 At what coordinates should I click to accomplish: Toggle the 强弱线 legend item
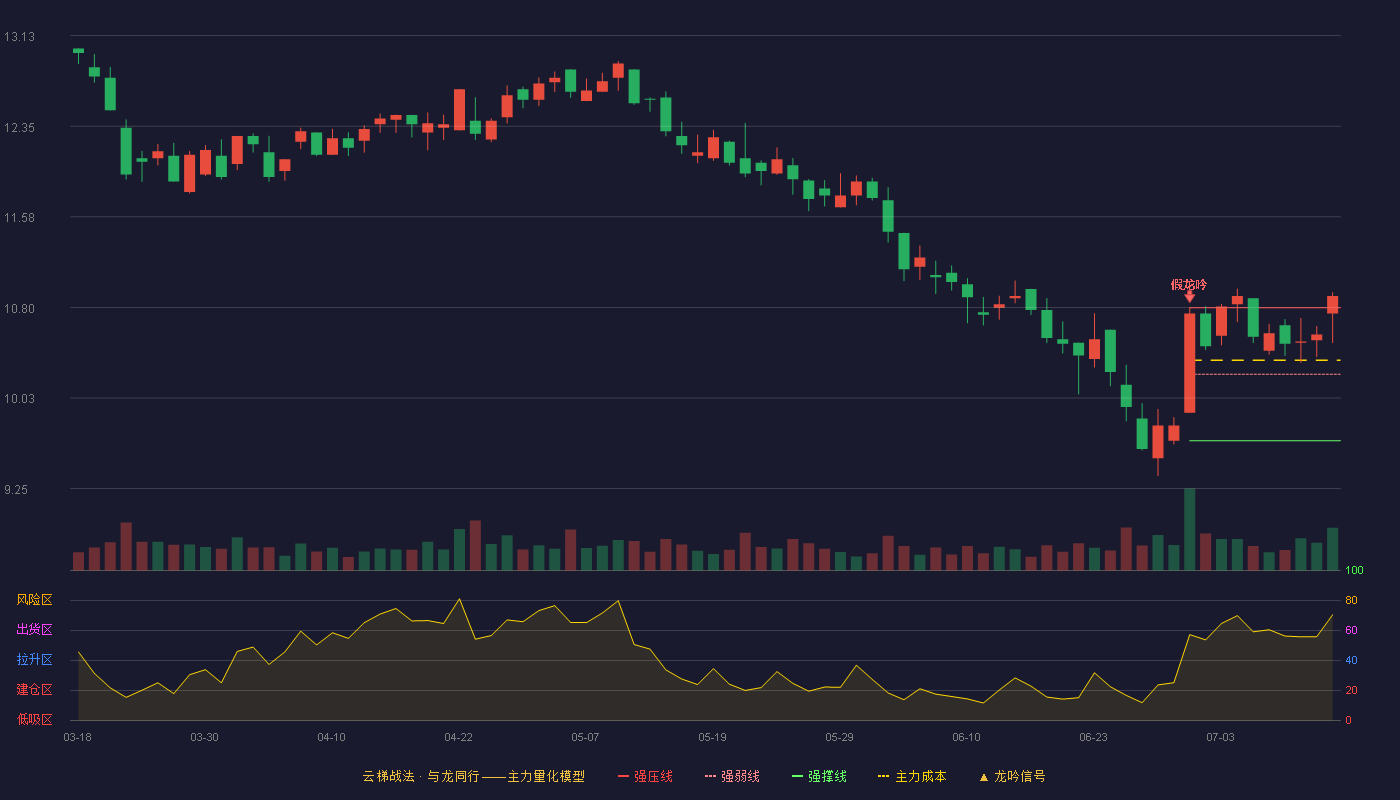tap(732, 776)
